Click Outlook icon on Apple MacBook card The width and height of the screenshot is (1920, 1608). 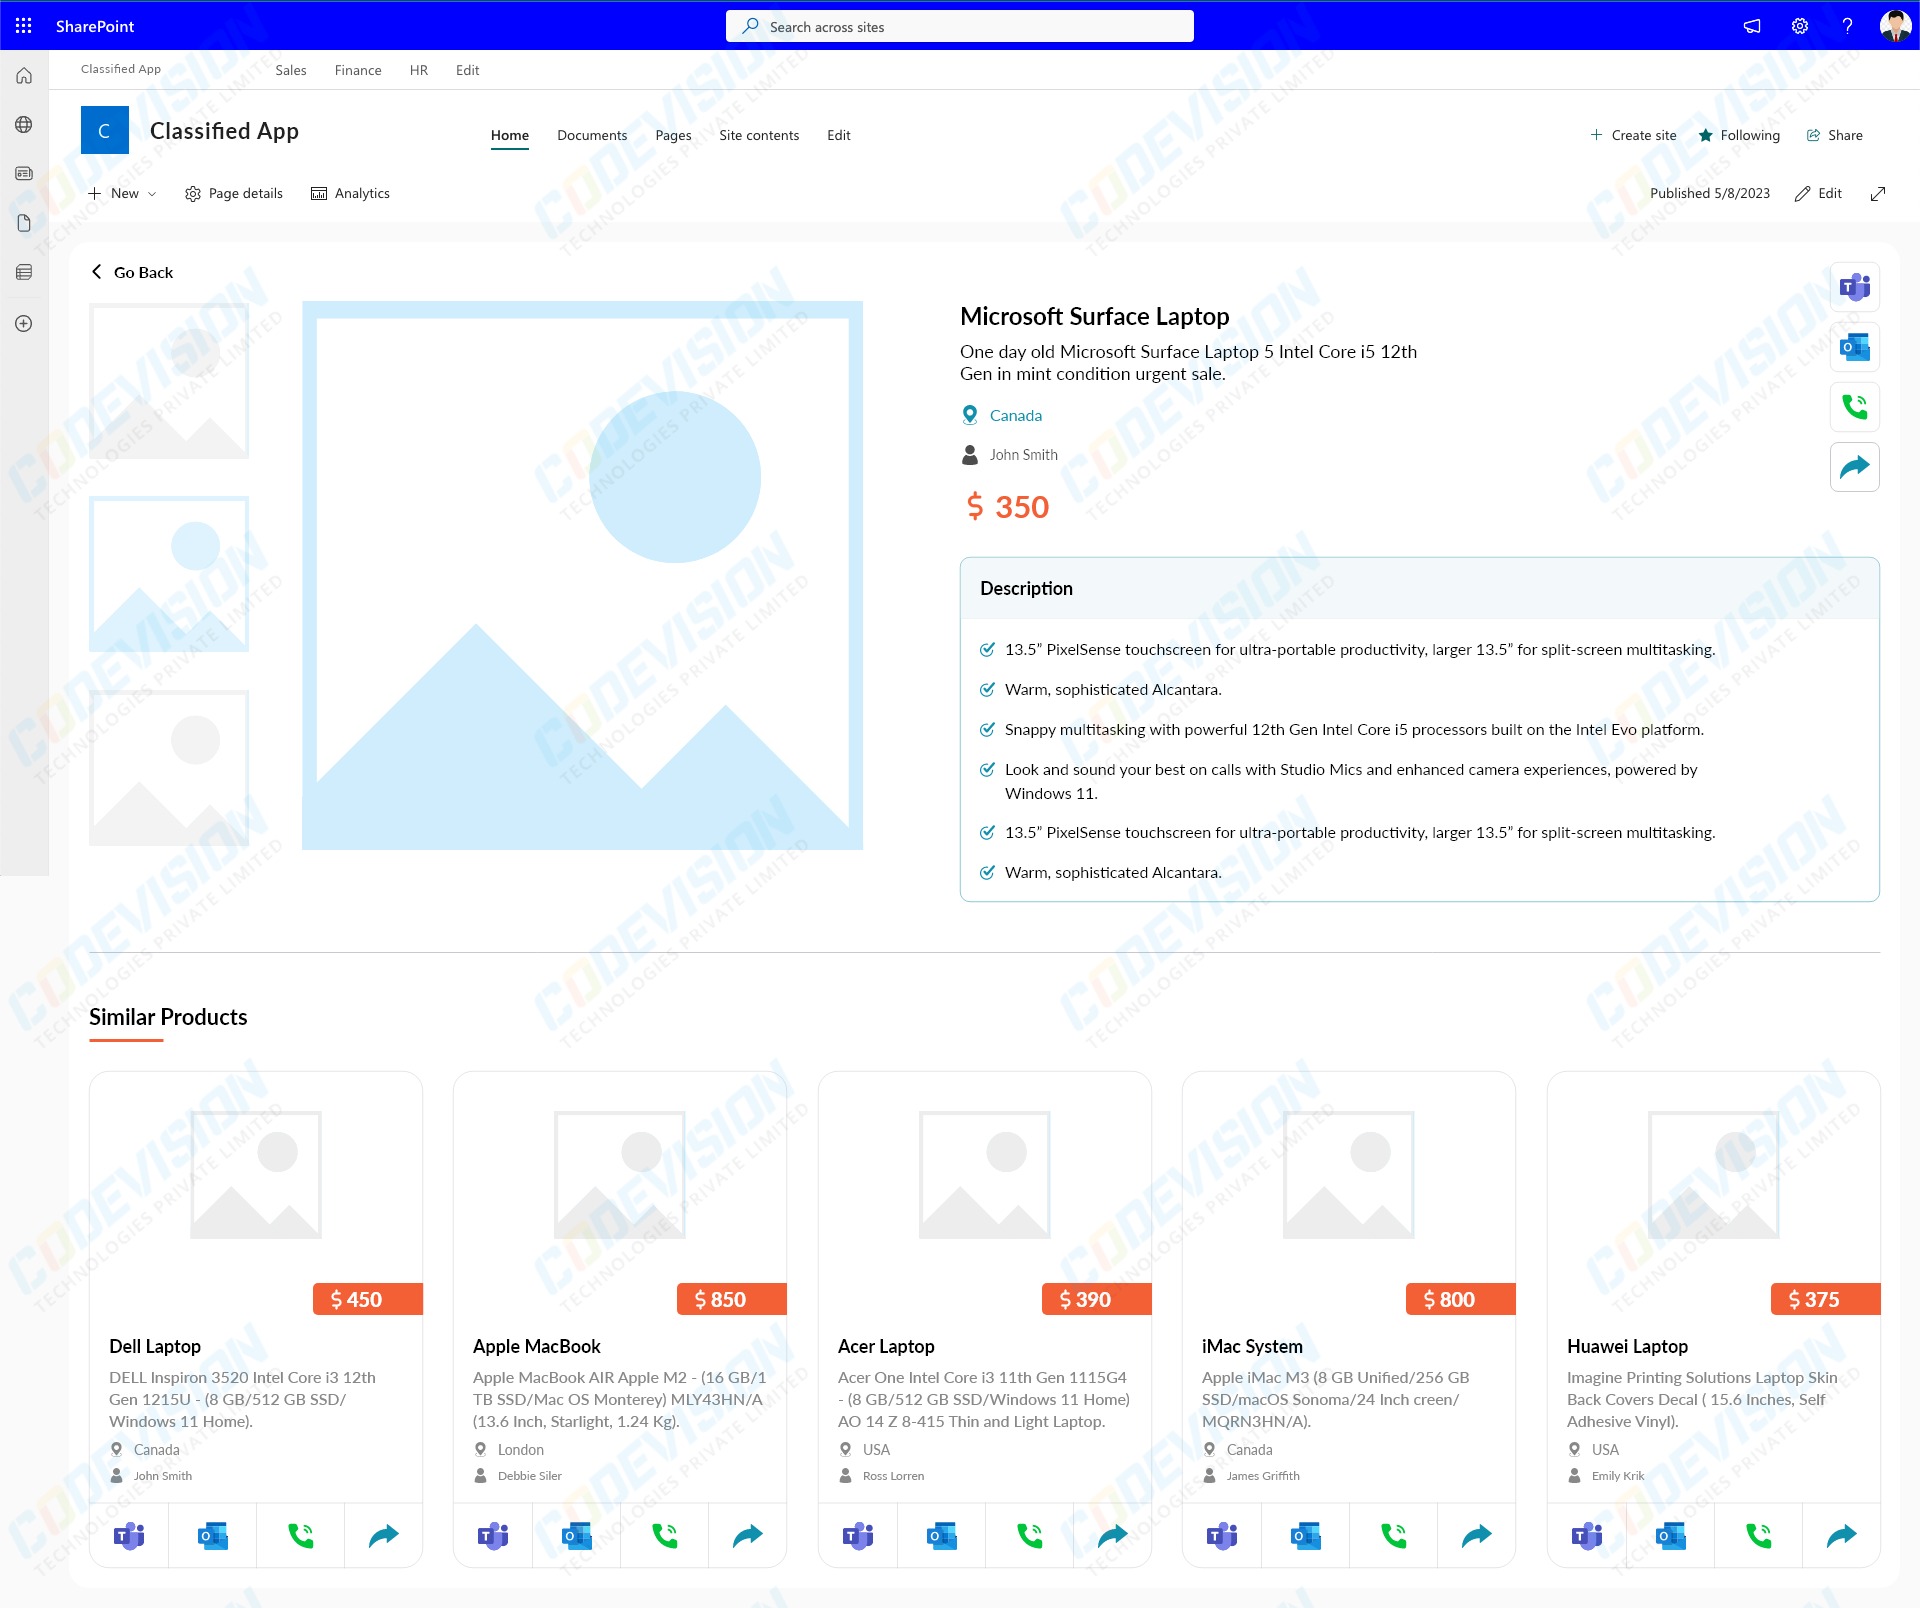pos(577,1535)
